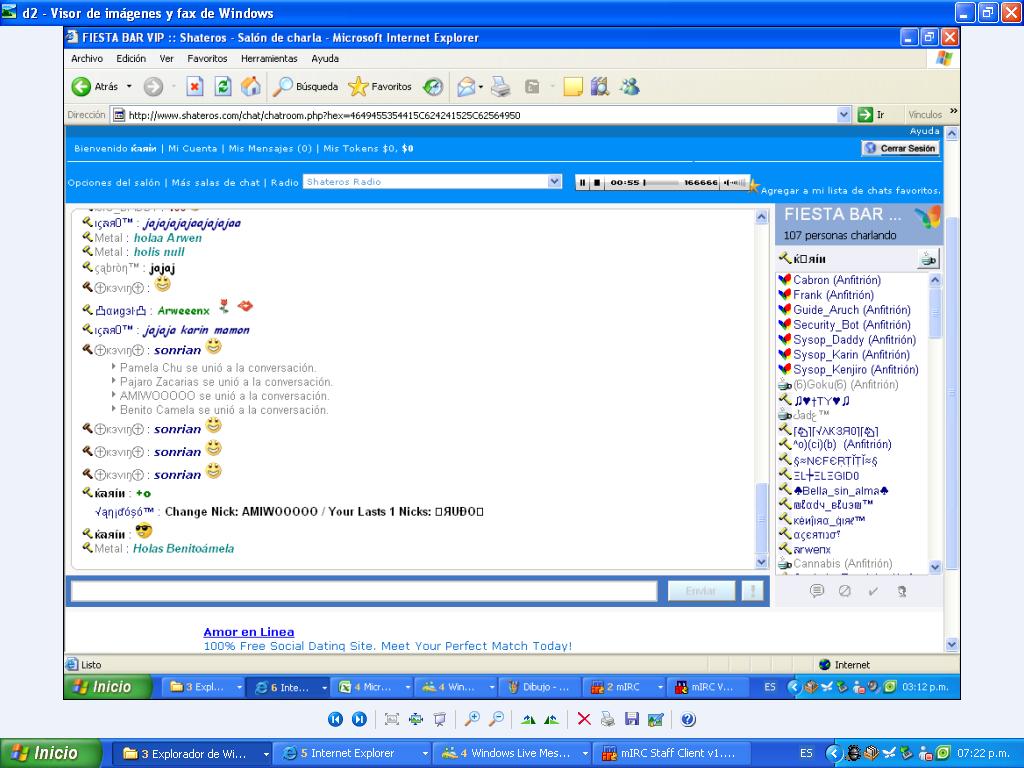The image size is (1024, 768).
Task: Add chat to favorites via star link
Action: (850, 190)
